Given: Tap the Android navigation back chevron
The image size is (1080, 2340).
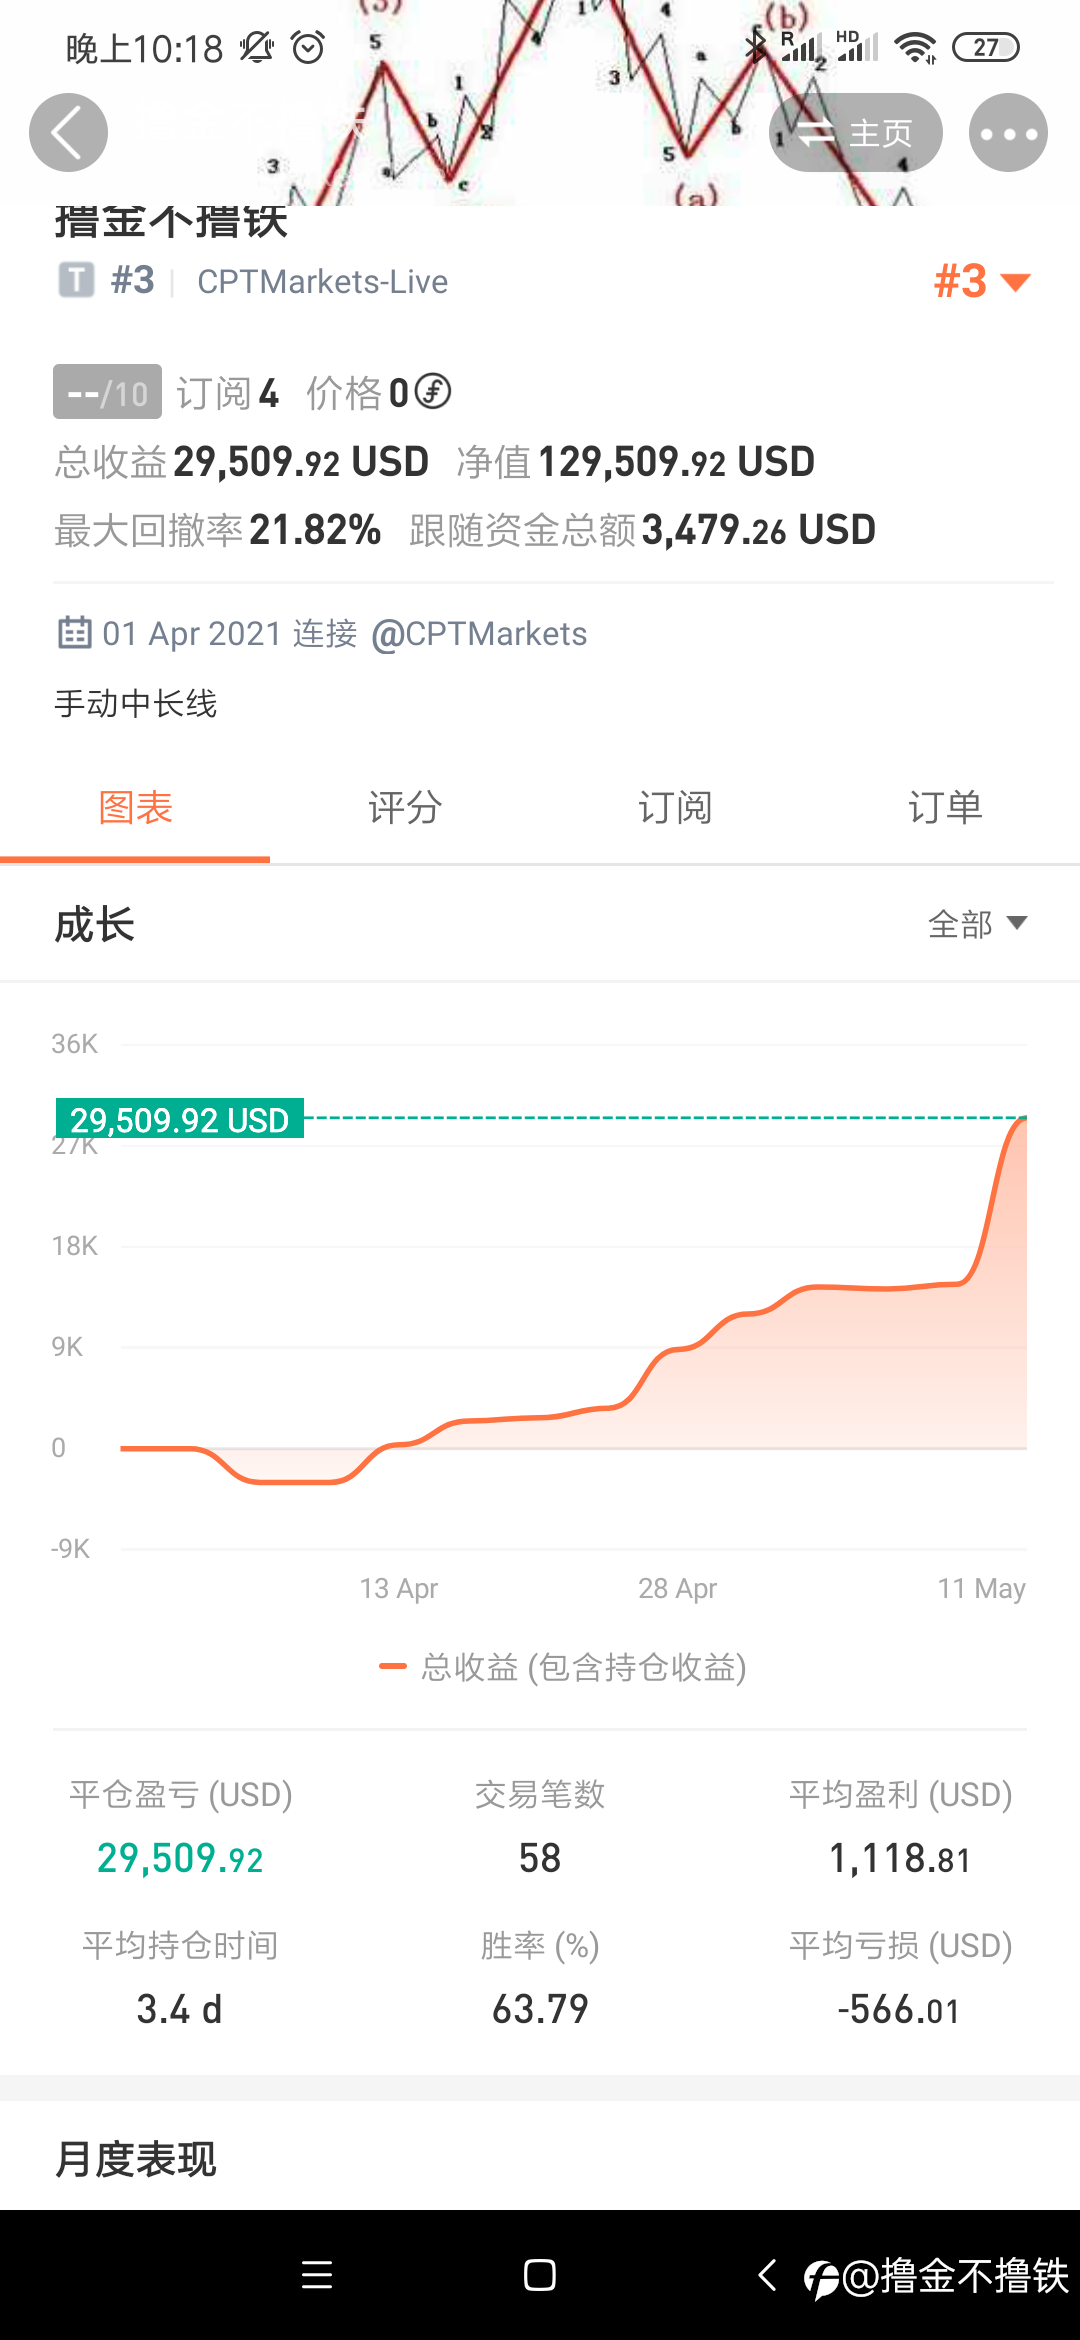Looking at the screenshot, I should point(767,2275).
